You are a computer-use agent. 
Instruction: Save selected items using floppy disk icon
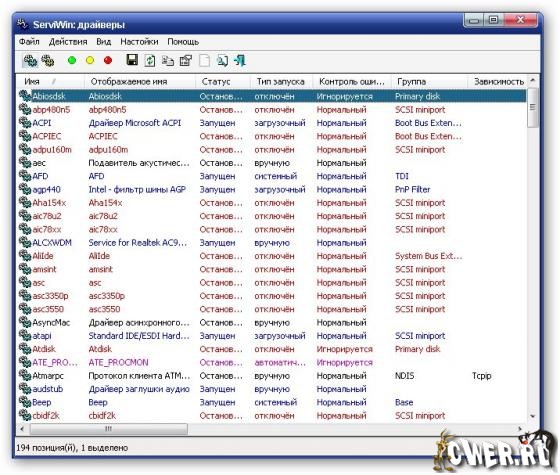pos(132,60)
